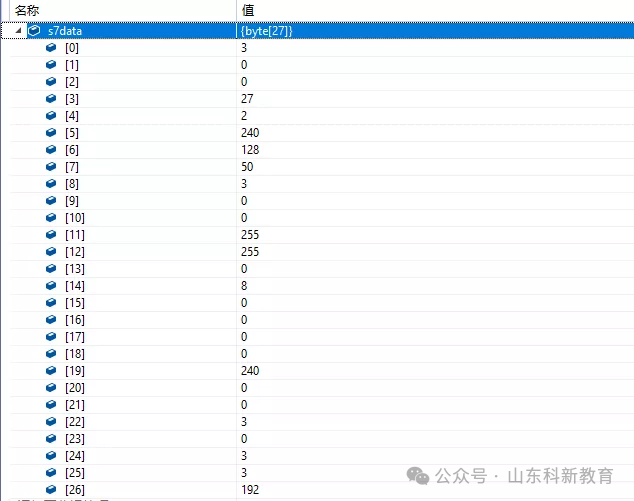Click the field icon for [3]
The width and height of the screenshot is (634, 501).
pyautogui.click(x=51, y=99)
